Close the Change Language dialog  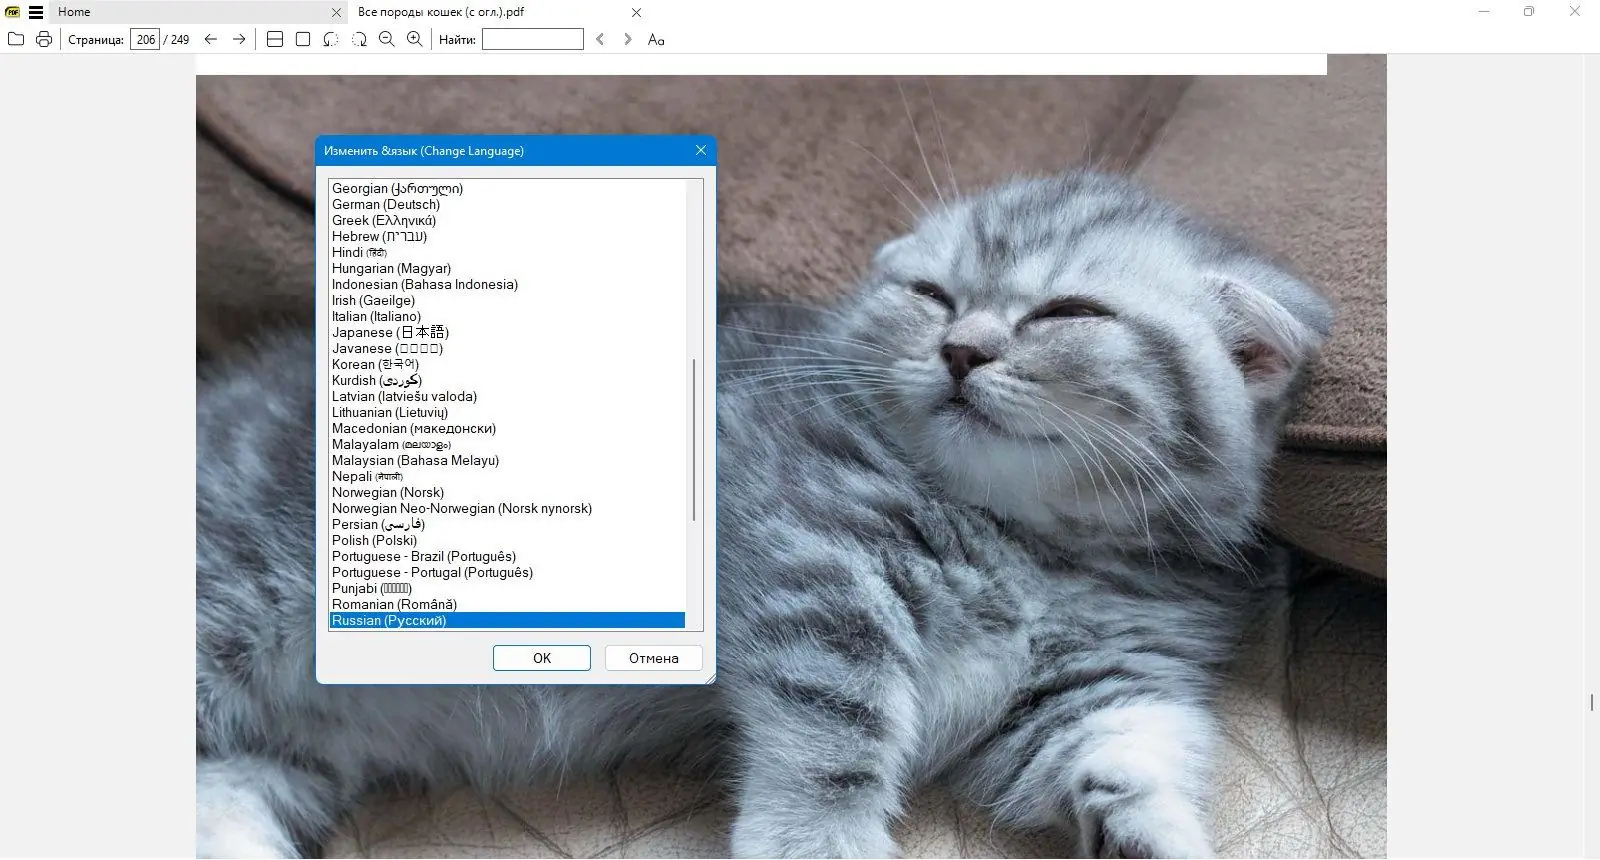(701, 150)
